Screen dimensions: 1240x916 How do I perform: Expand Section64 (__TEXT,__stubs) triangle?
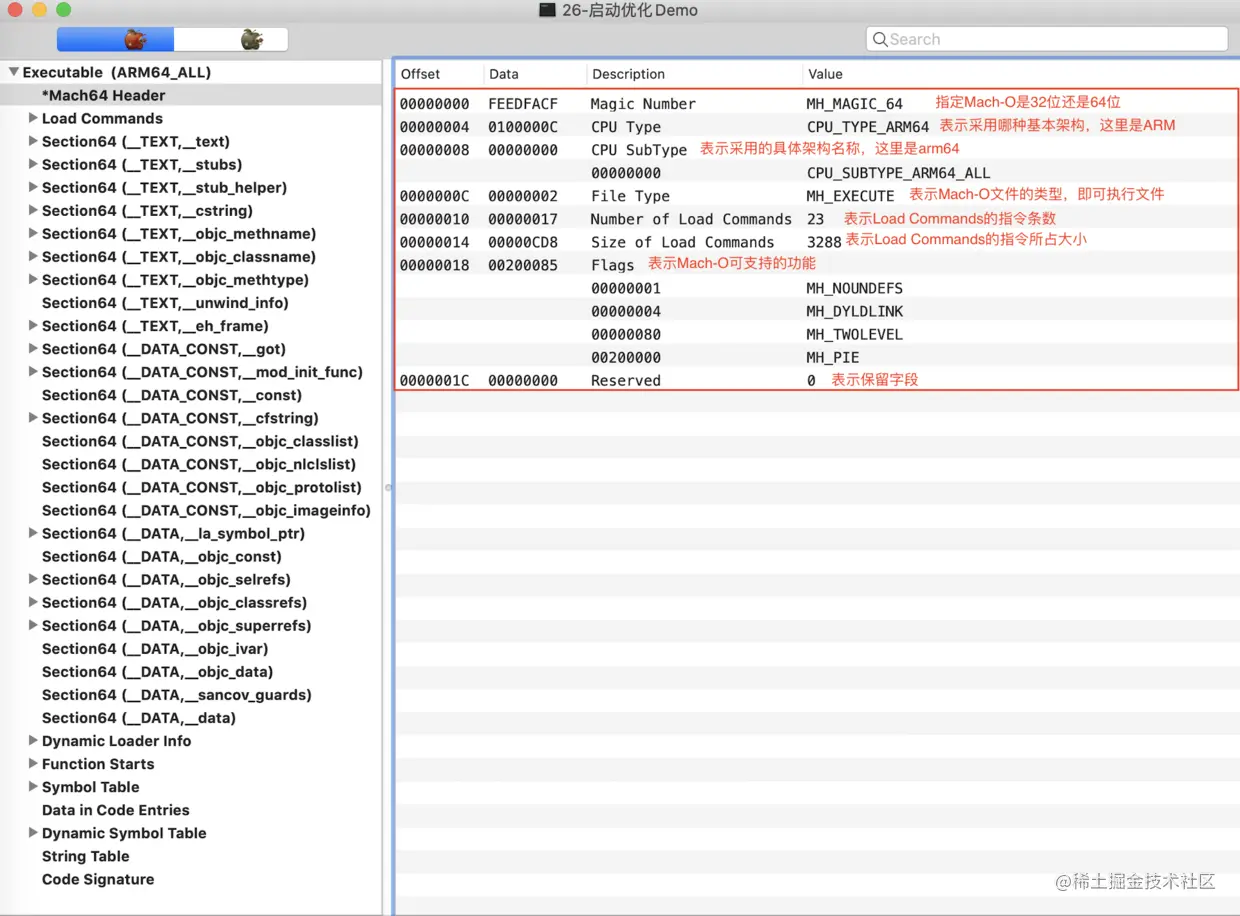pos(33,164)
